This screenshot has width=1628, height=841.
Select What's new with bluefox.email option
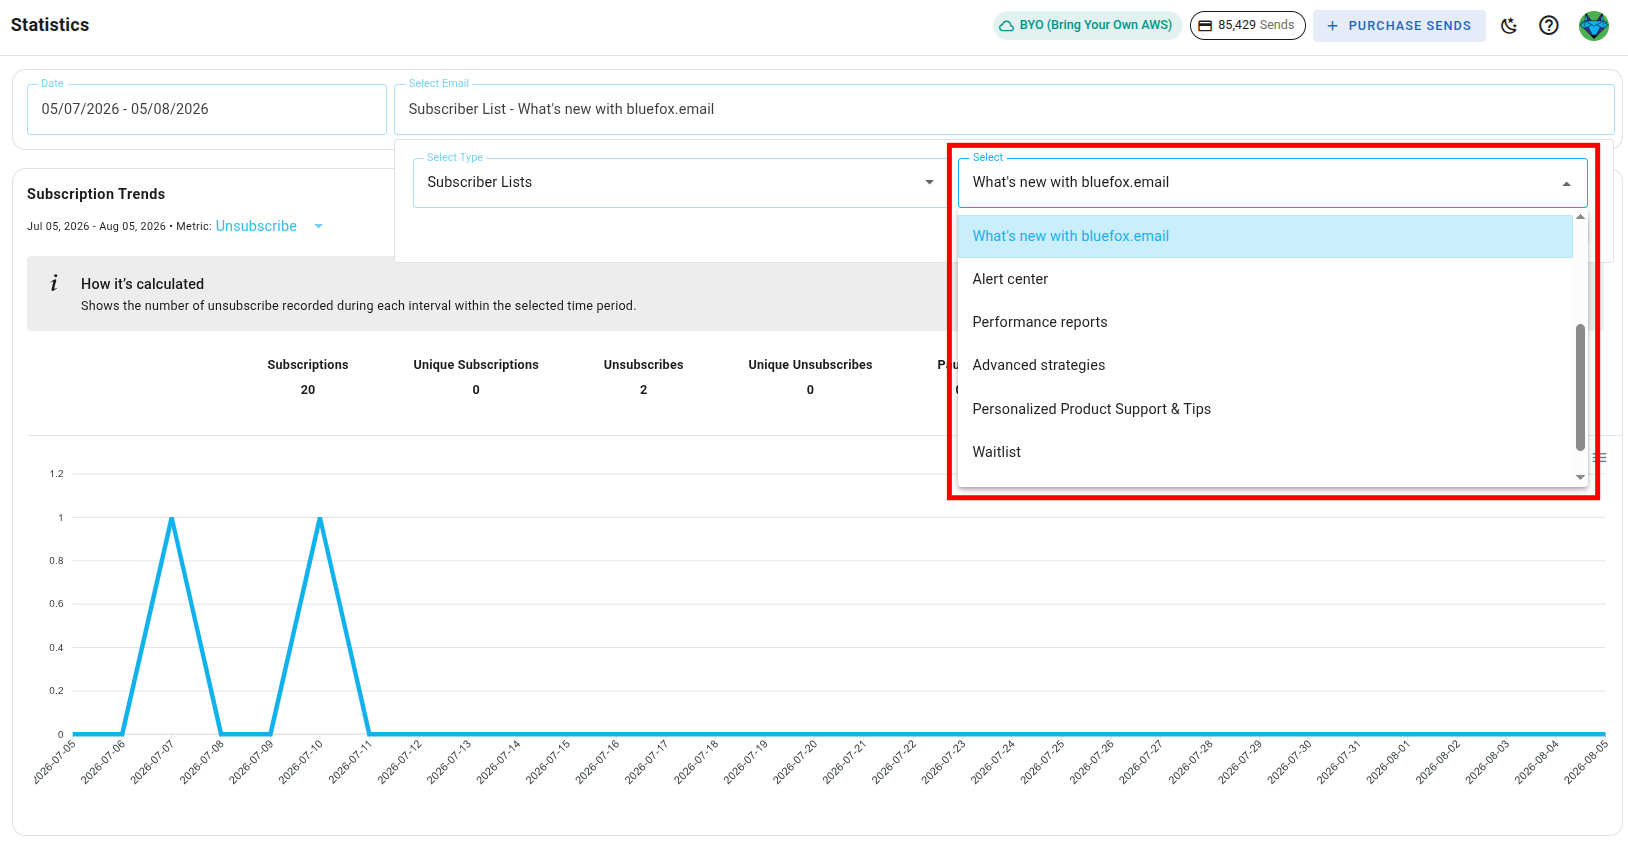click(x=1265, y=236)
